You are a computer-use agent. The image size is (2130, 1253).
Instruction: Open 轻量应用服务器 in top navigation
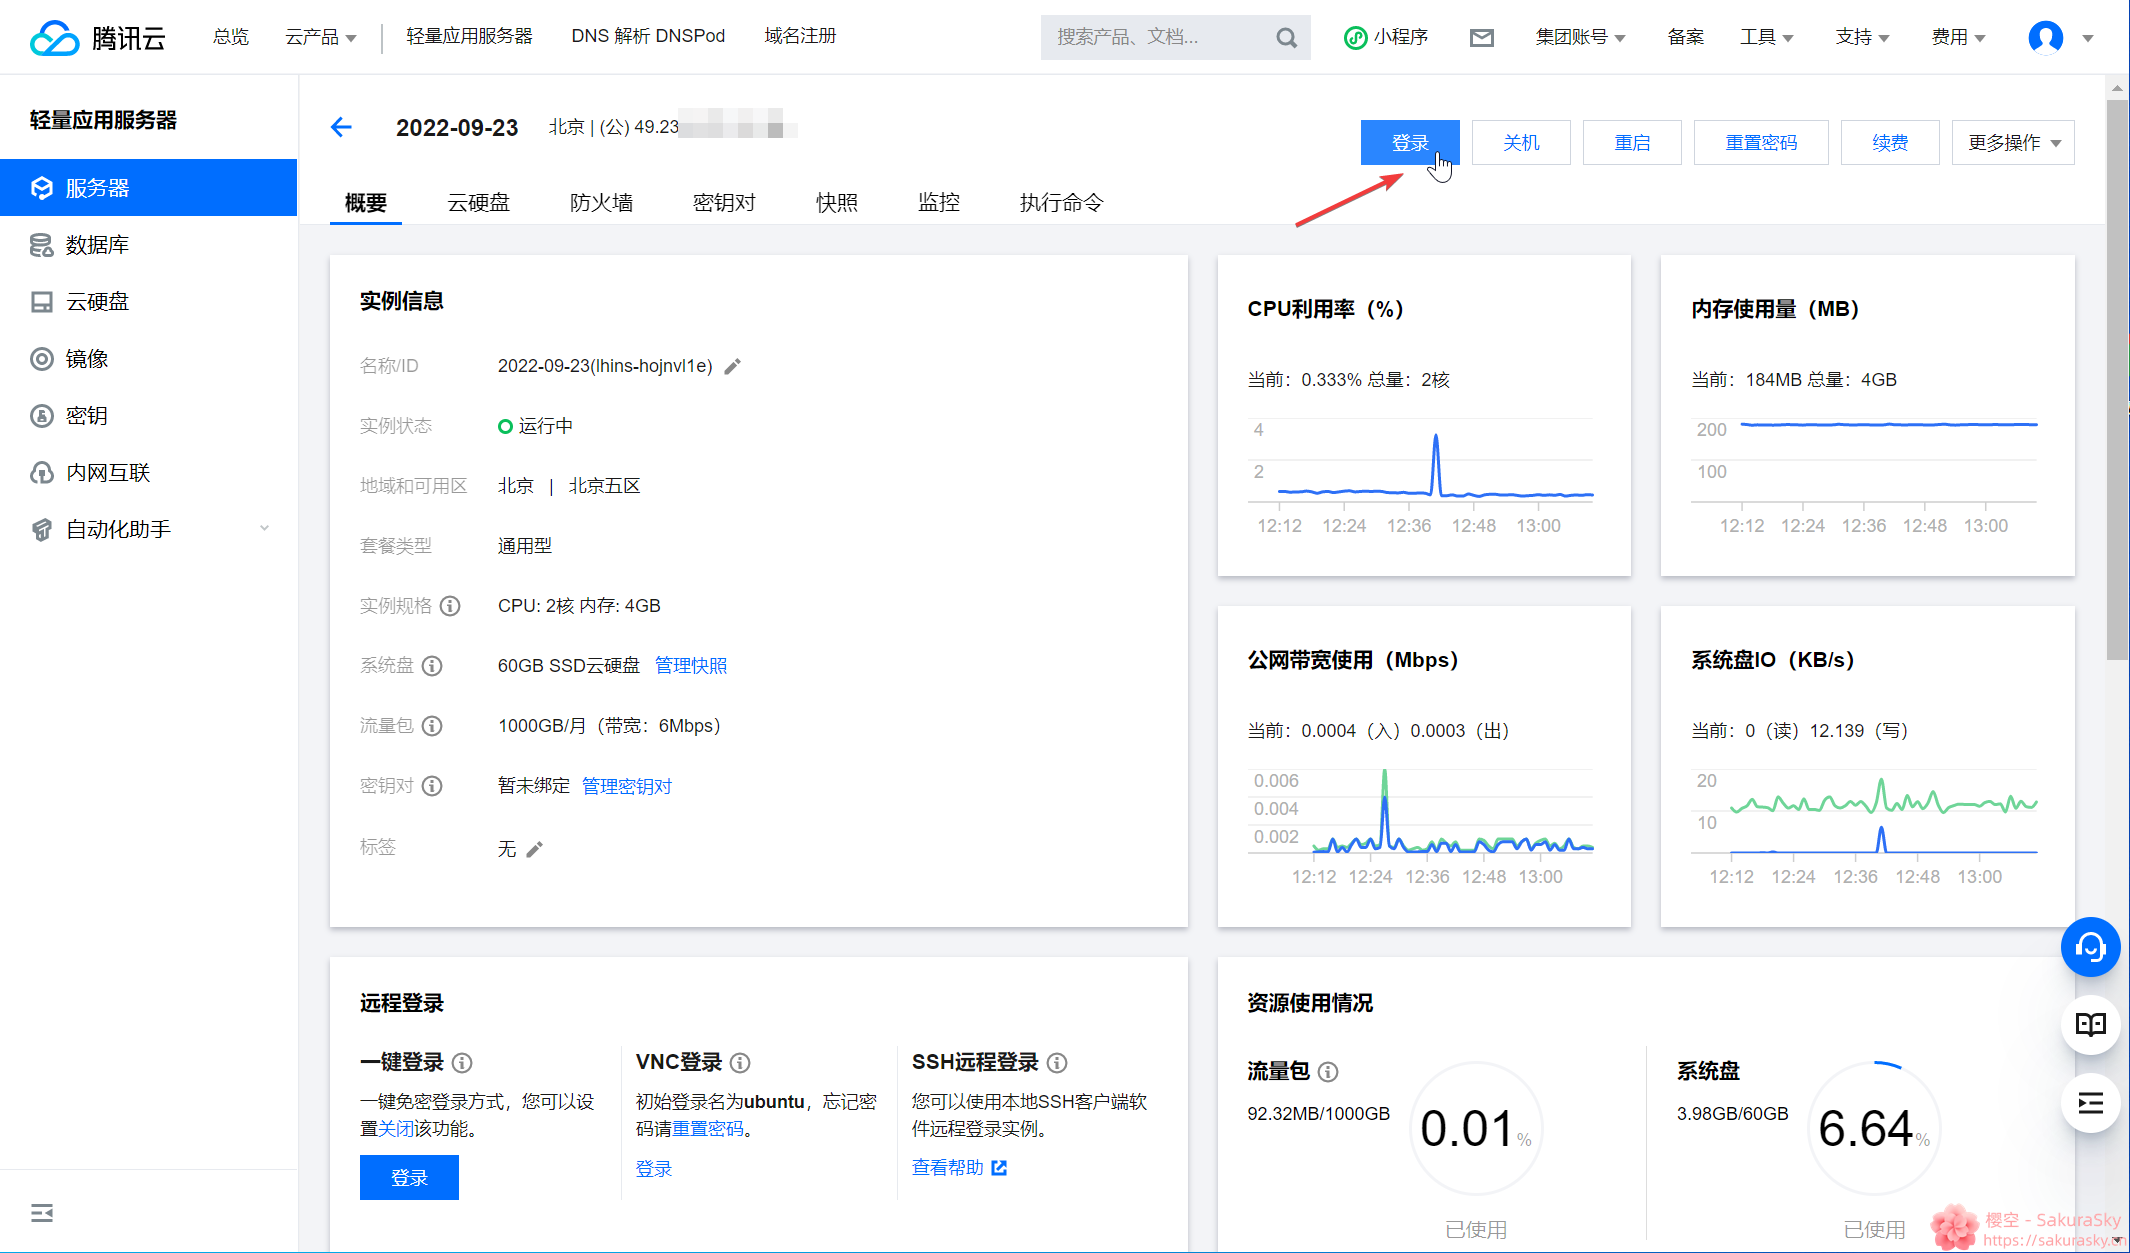tap(469, 37)
